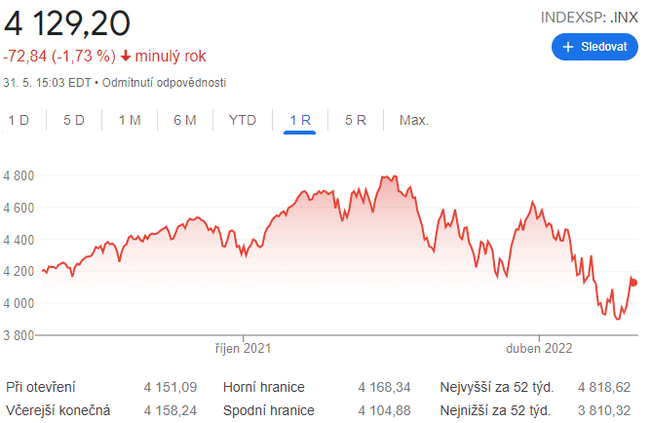Viewport: 650px width, 423px height.
Task: Show the 1 M chart range
Action: tap(129, 120)
